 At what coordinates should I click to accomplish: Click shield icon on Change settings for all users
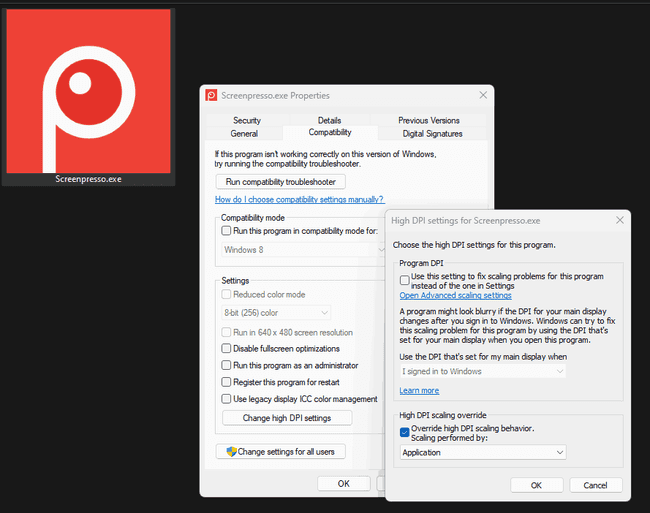pyautogui.click(x=231, y=451)
